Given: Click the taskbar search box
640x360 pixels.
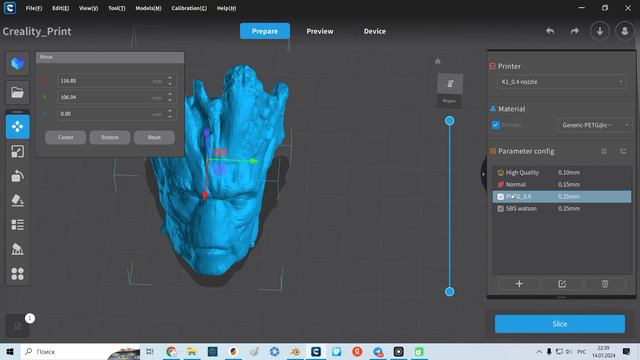Looking at the screenshot, I should [80, 351].
